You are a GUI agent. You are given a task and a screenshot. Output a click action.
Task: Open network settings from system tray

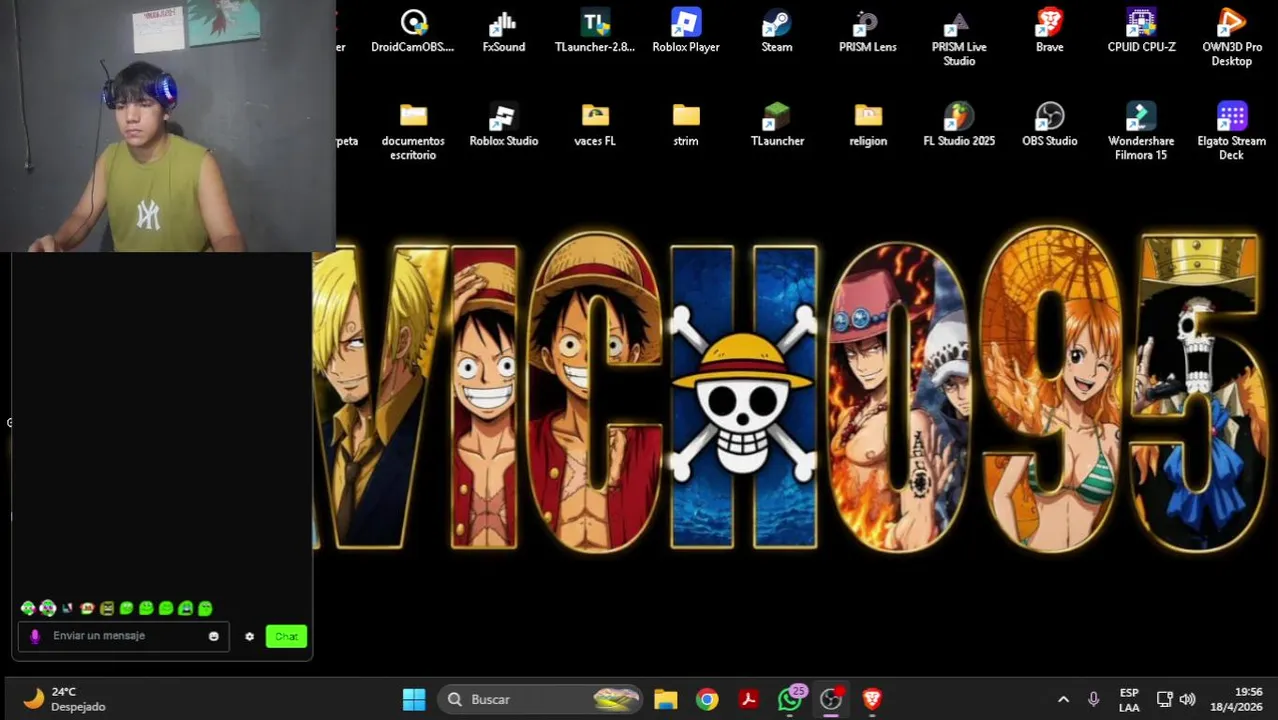[1165, 699]
